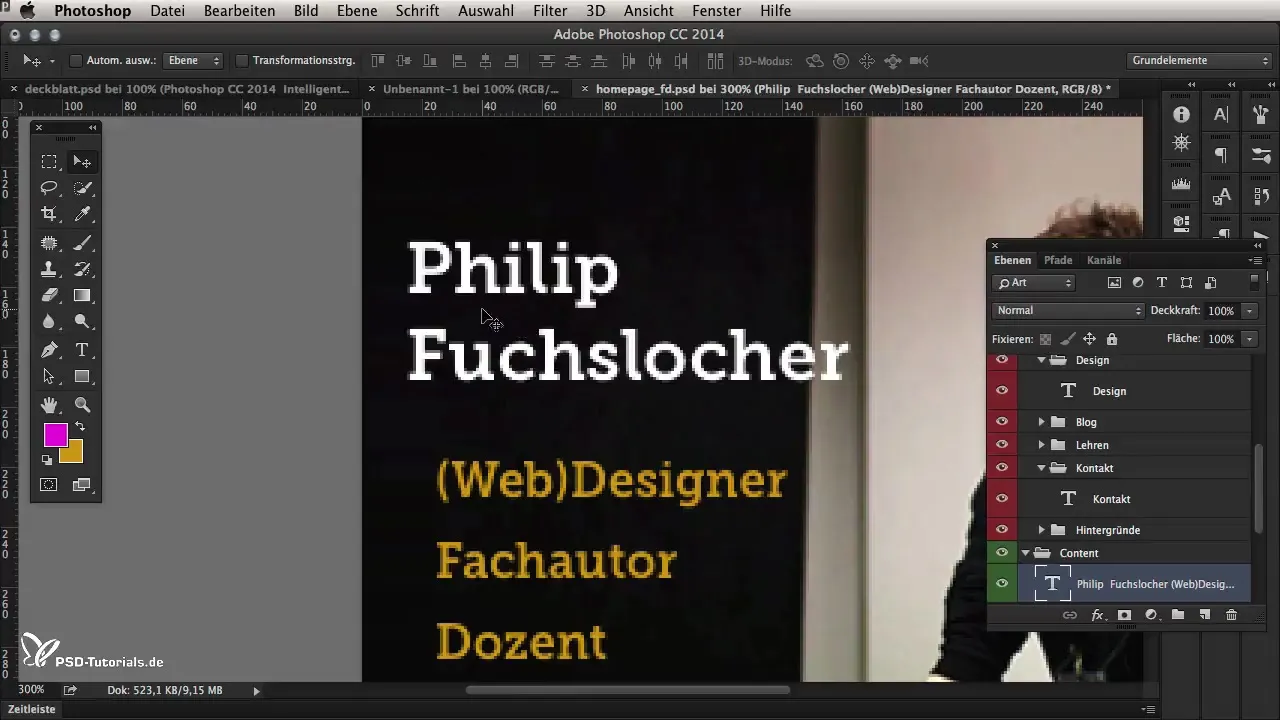Viewport: 1280px width, 720px height.
Task: Switch to the Pfade tab
Action: coord(1058,260)
